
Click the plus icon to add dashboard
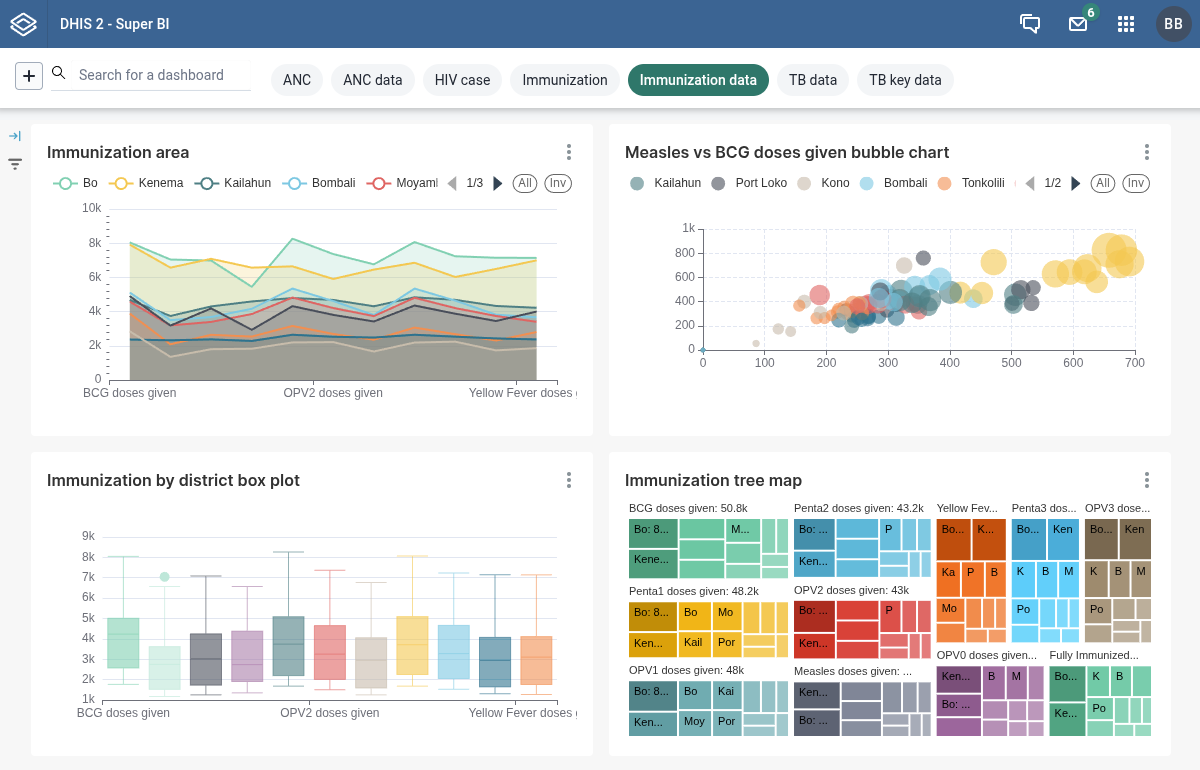pos(29,75)
